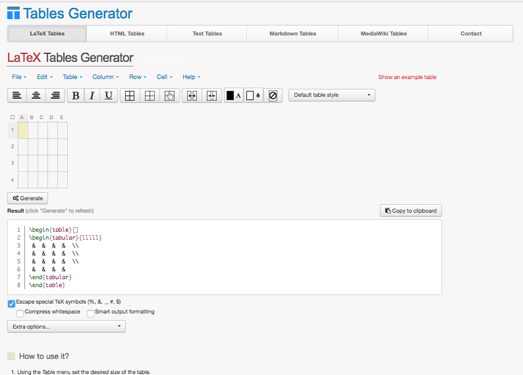Click the \begin{tabular} line in the result
Image resolution: width=523 pixels, height=375 pixels.
tap(65, 238)
